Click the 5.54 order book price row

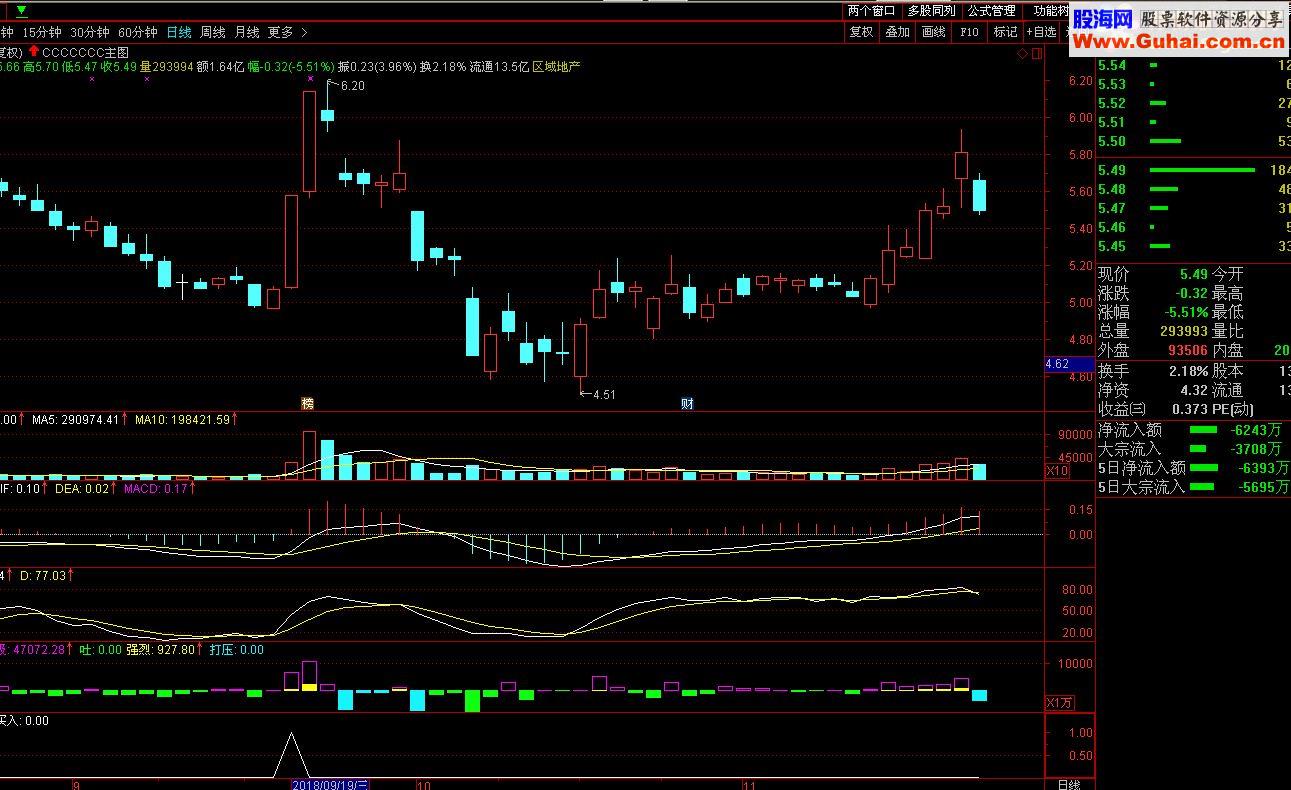pos(1194,65)
